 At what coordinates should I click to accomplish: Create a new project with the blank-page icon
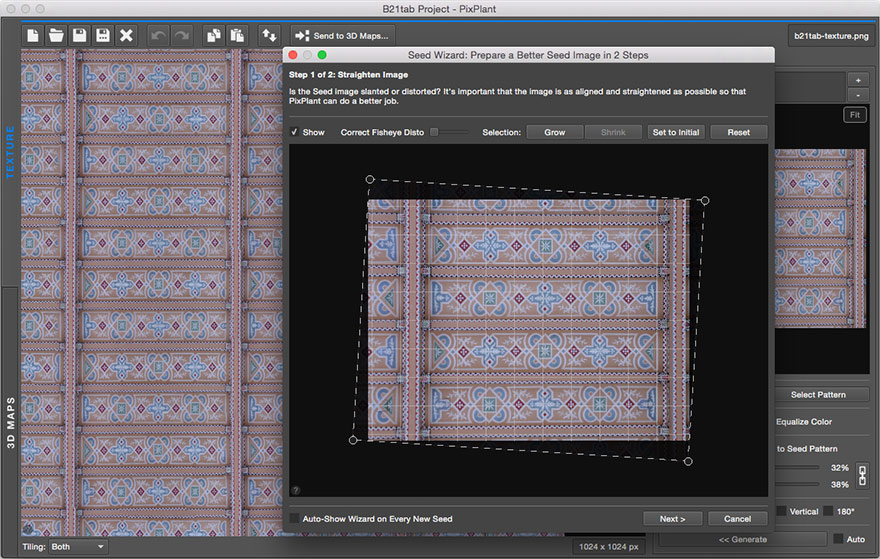point(33,35)
